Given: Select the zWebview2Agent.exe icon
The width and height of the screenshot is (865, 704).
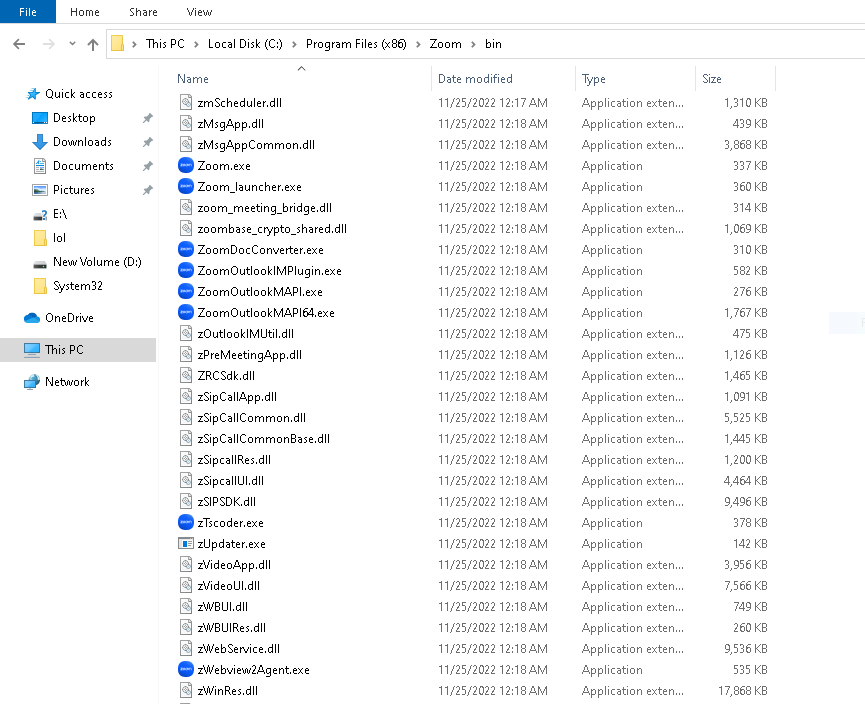Looking at the screenshot, I should point(186,669).
